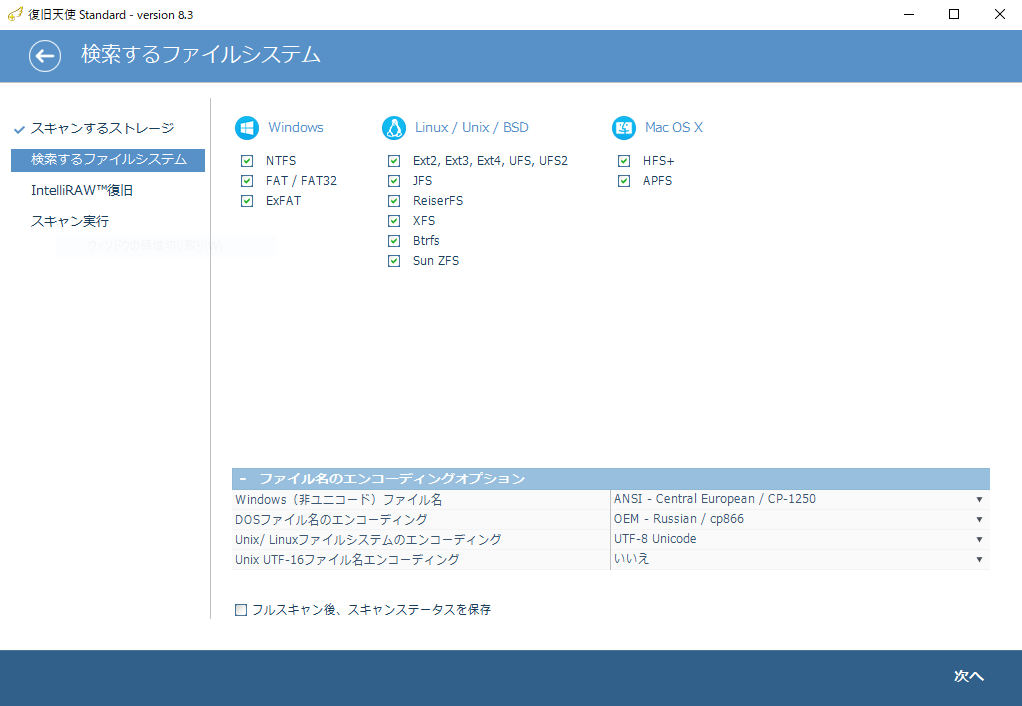
Task: Click the Mac OS X heading
Action: pos(674,128)
